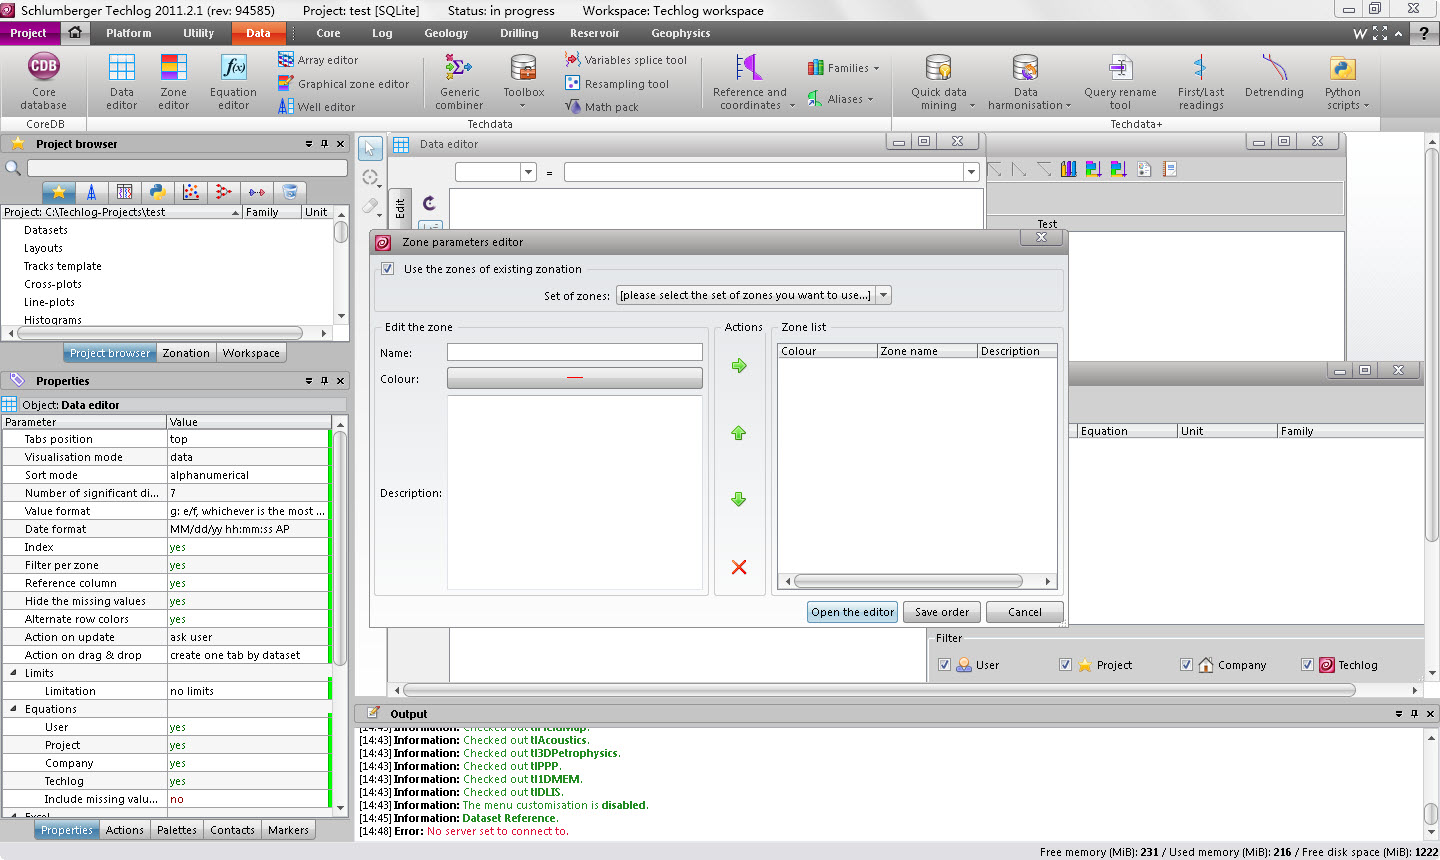1440x860 pixels.
Task: Click the Open the editor button
Action: [853, 612]
